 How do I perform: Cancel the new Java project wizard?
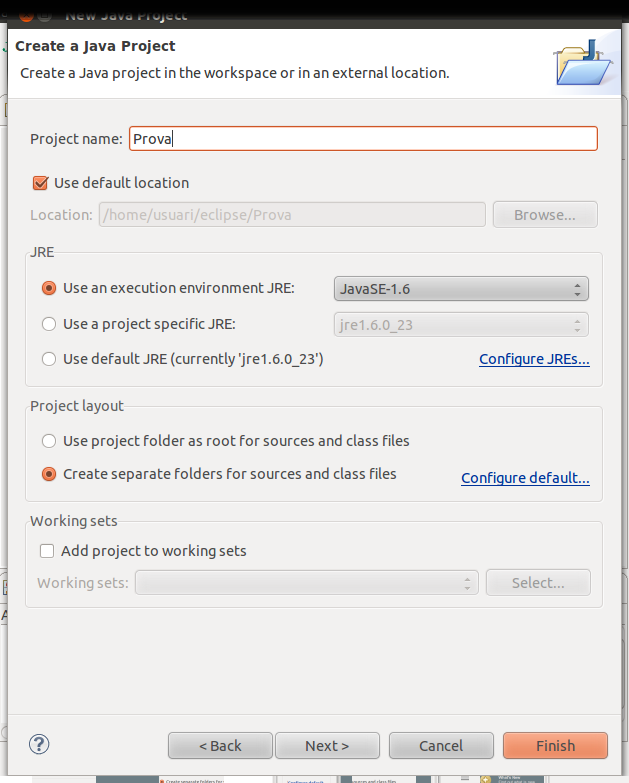(441, 746)
